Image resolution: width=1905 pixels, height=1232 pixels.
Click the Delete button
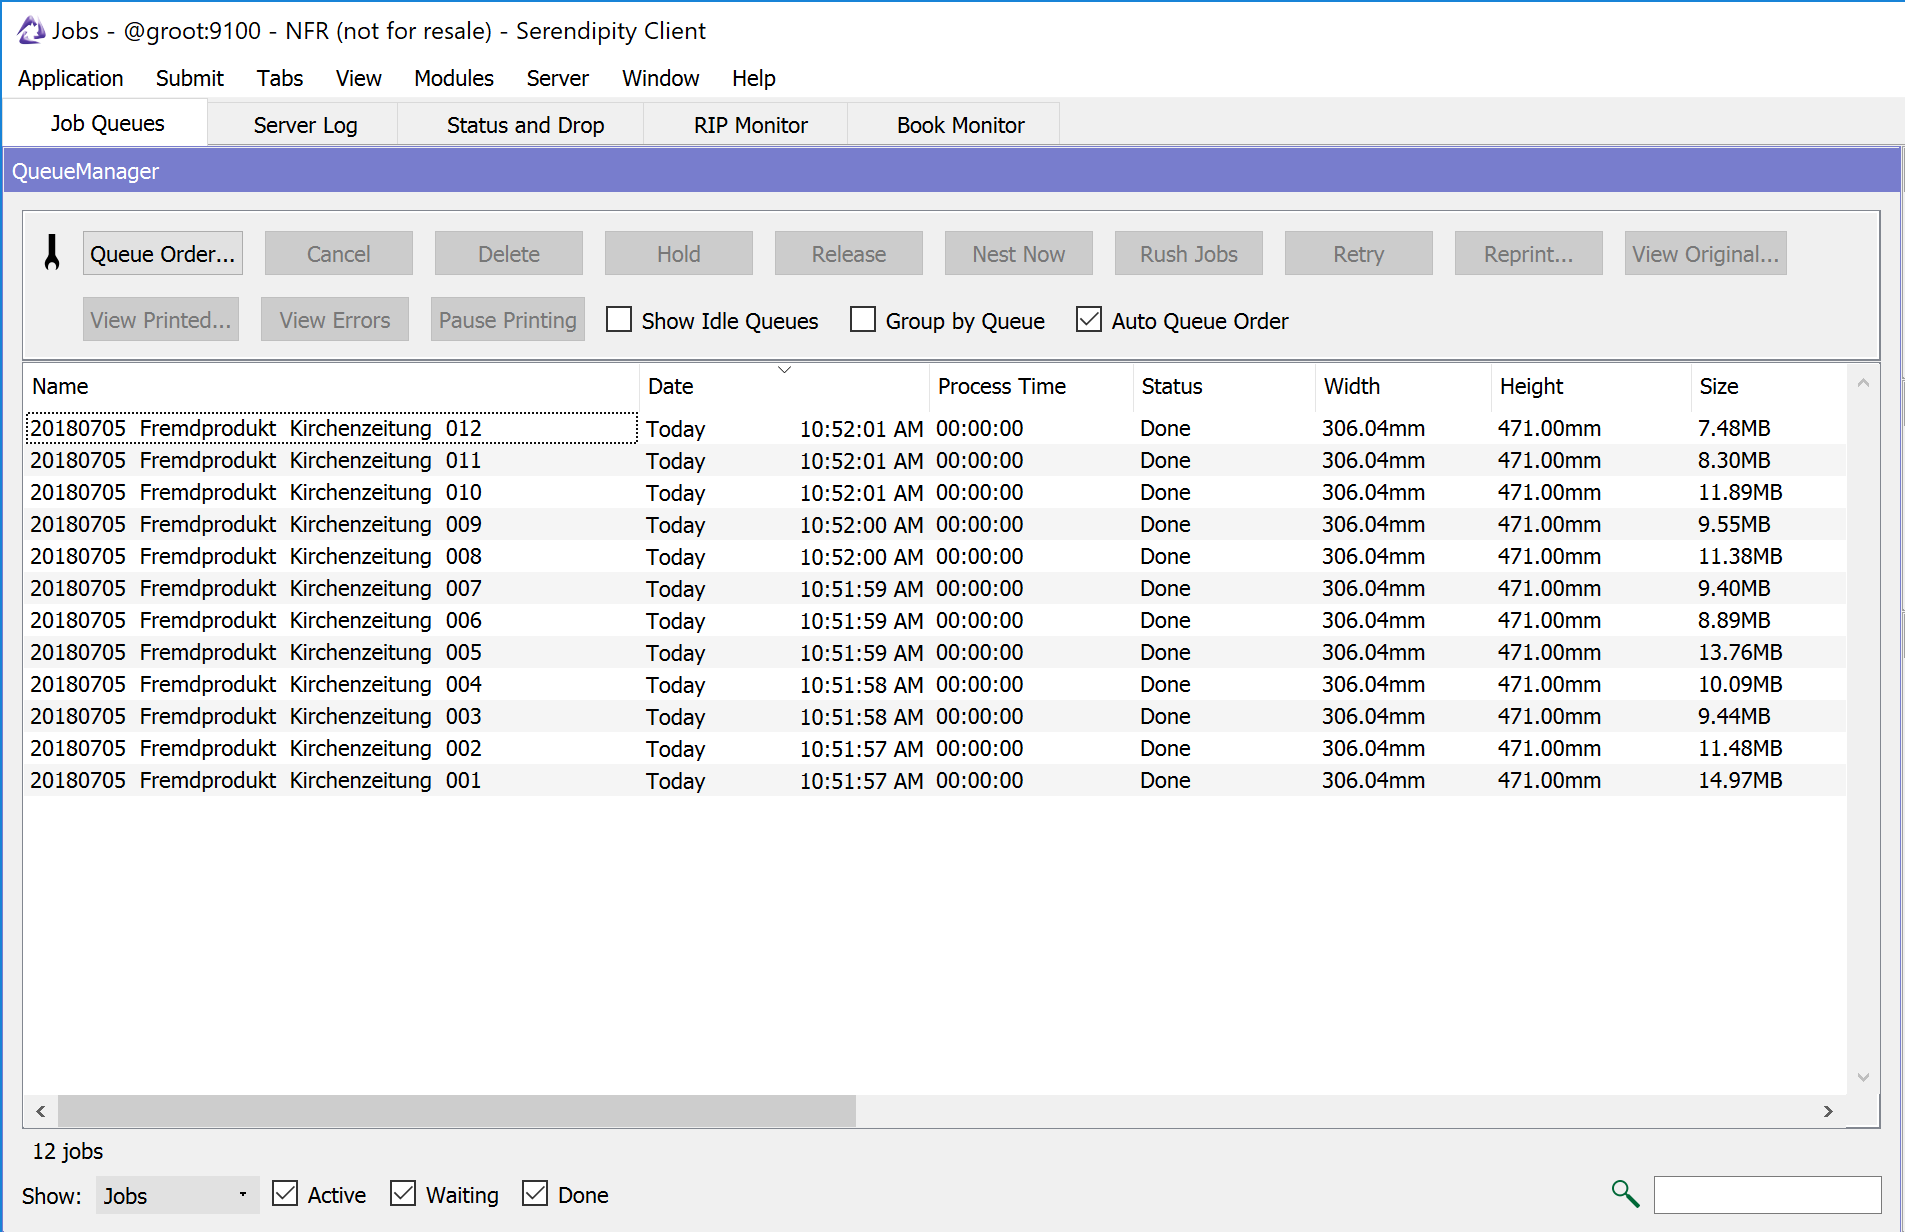point(509,254)
